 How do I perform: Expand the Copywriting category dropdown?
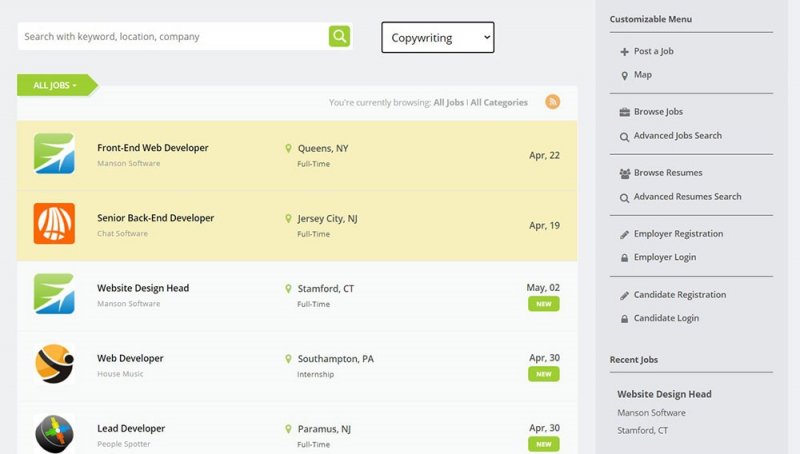coord(438,37)
